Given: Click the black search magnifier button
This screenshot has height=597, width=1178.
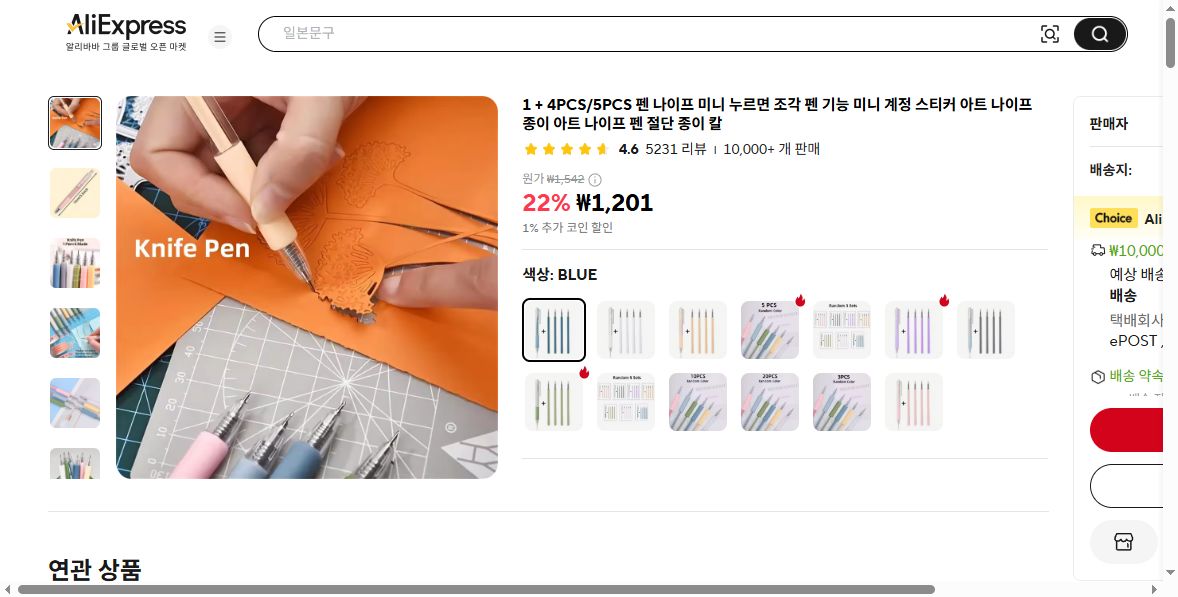Looking at the screenshot, I should coord(1100,34).
